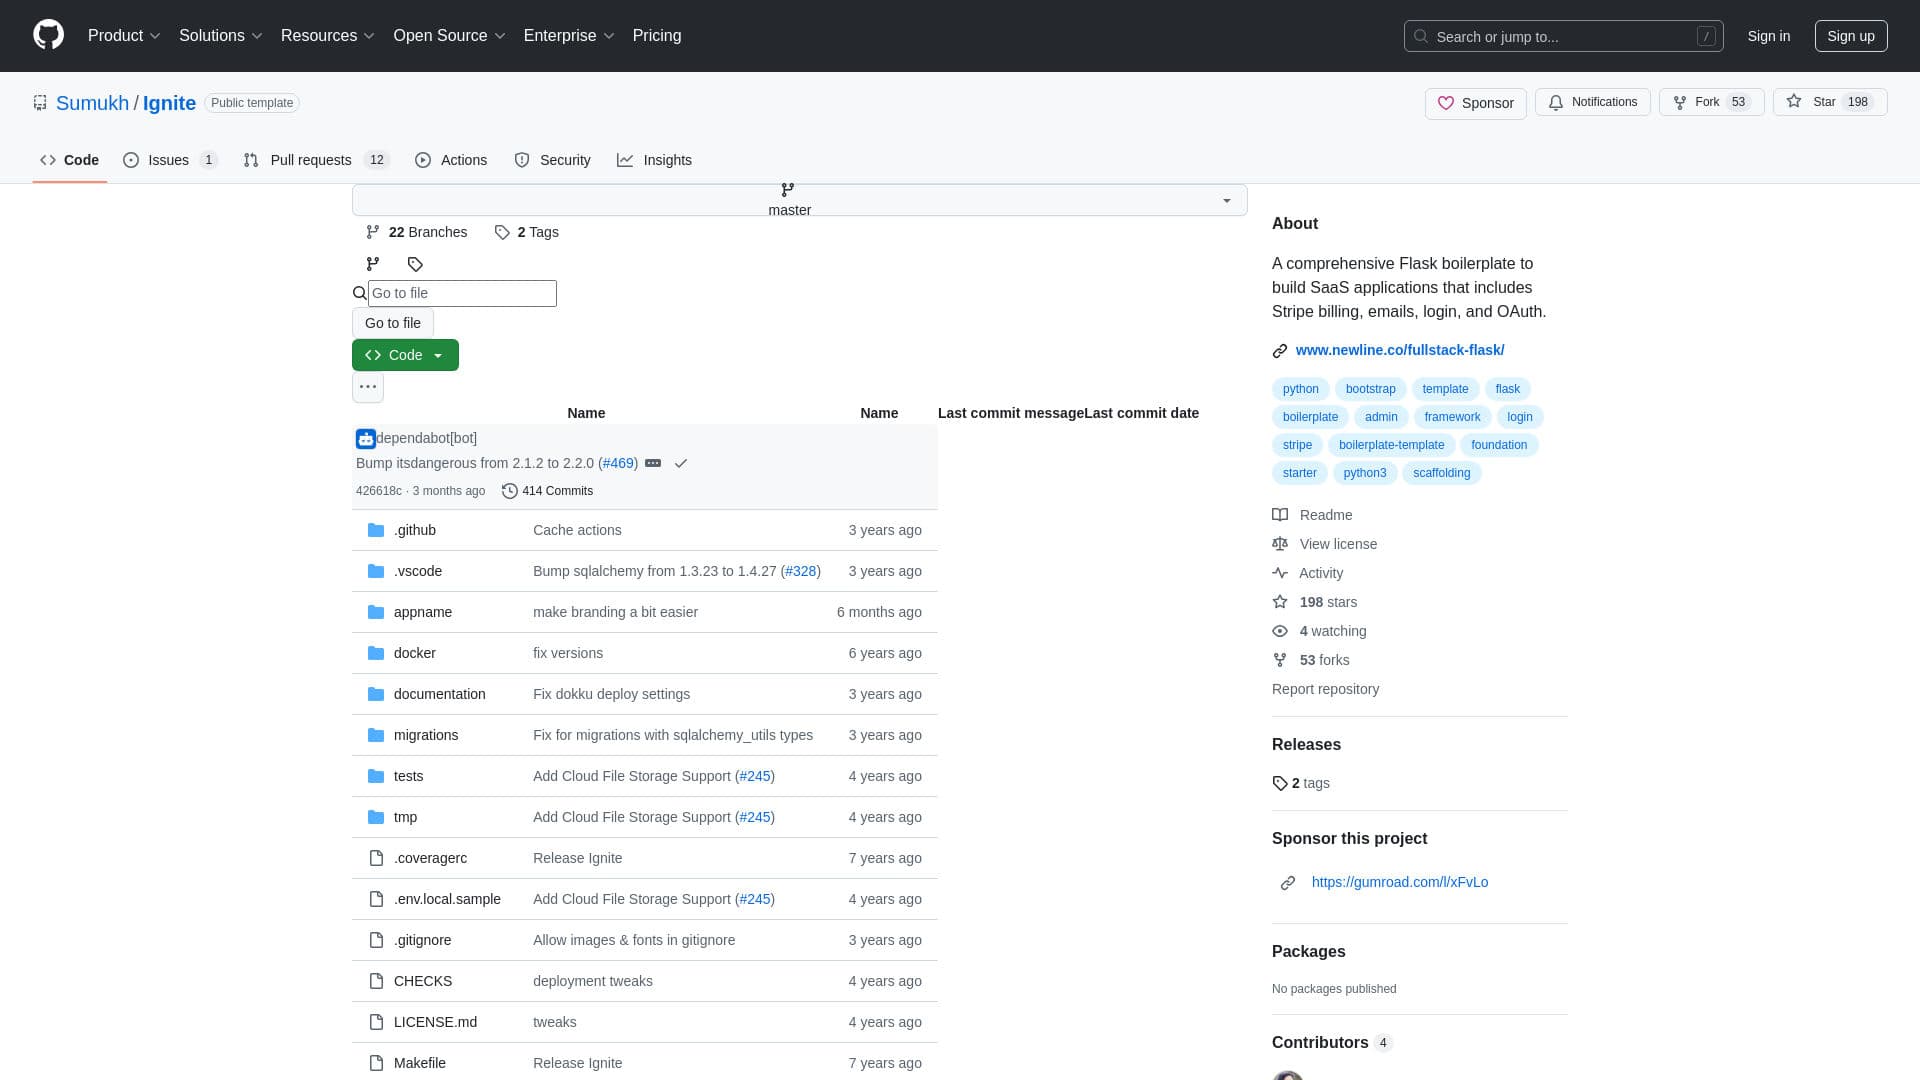This screenshot has height=1080, width=1920.
Task: Click the branches icon below branch count
Action: 373,264
